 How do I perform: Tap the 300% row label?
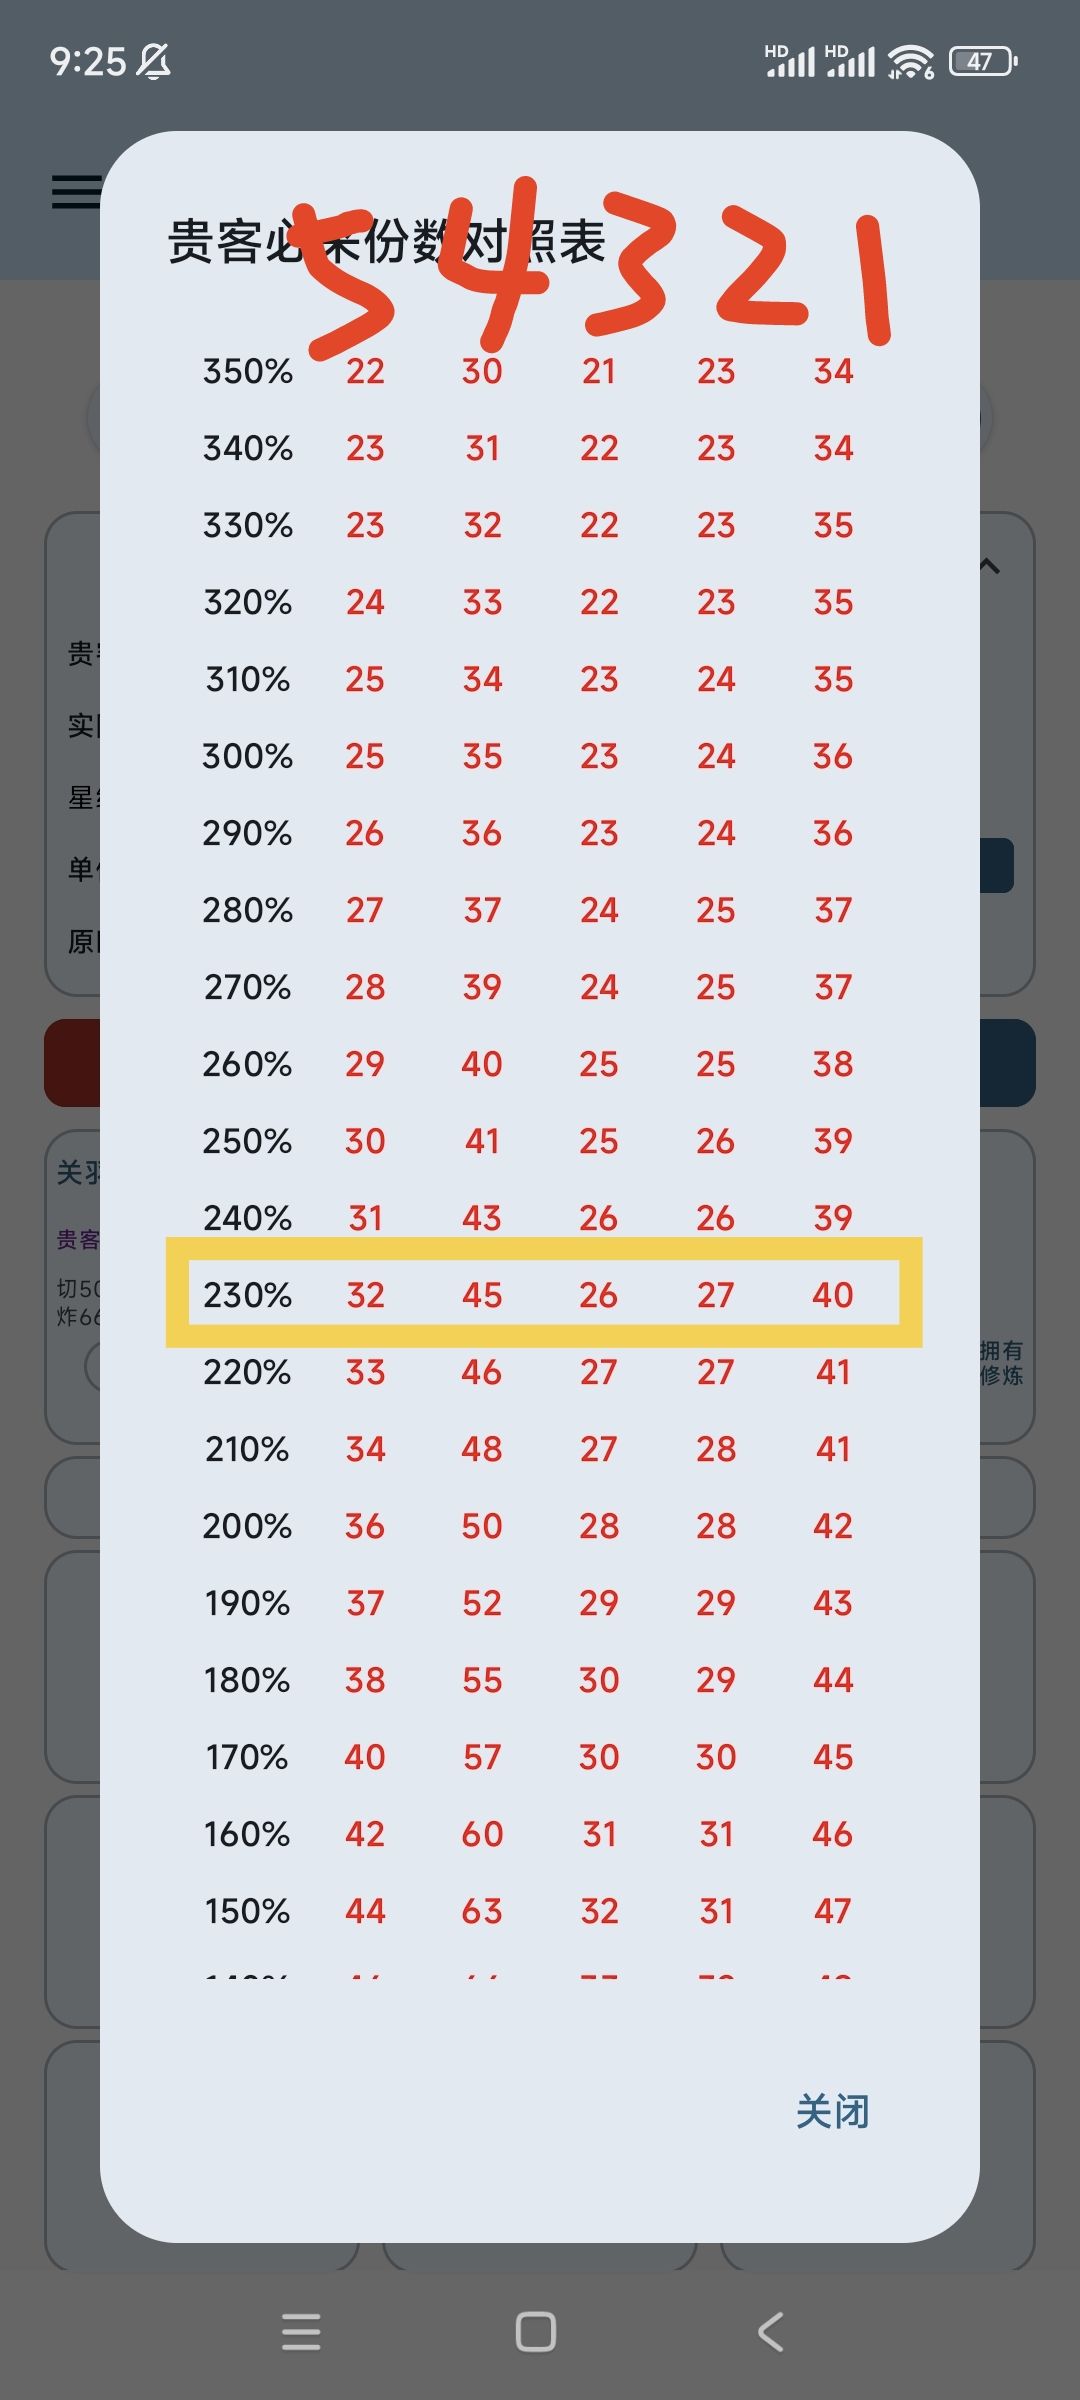(x=247, y=756)
